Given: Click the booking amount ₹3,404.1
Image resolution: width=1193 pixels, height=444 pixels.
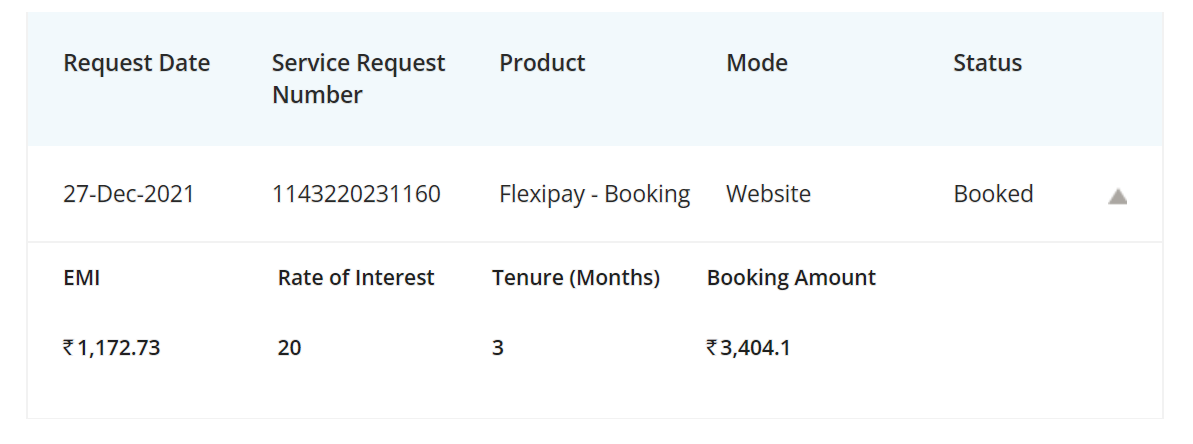Looking at the screenshot, I should (x=749, y=348).
